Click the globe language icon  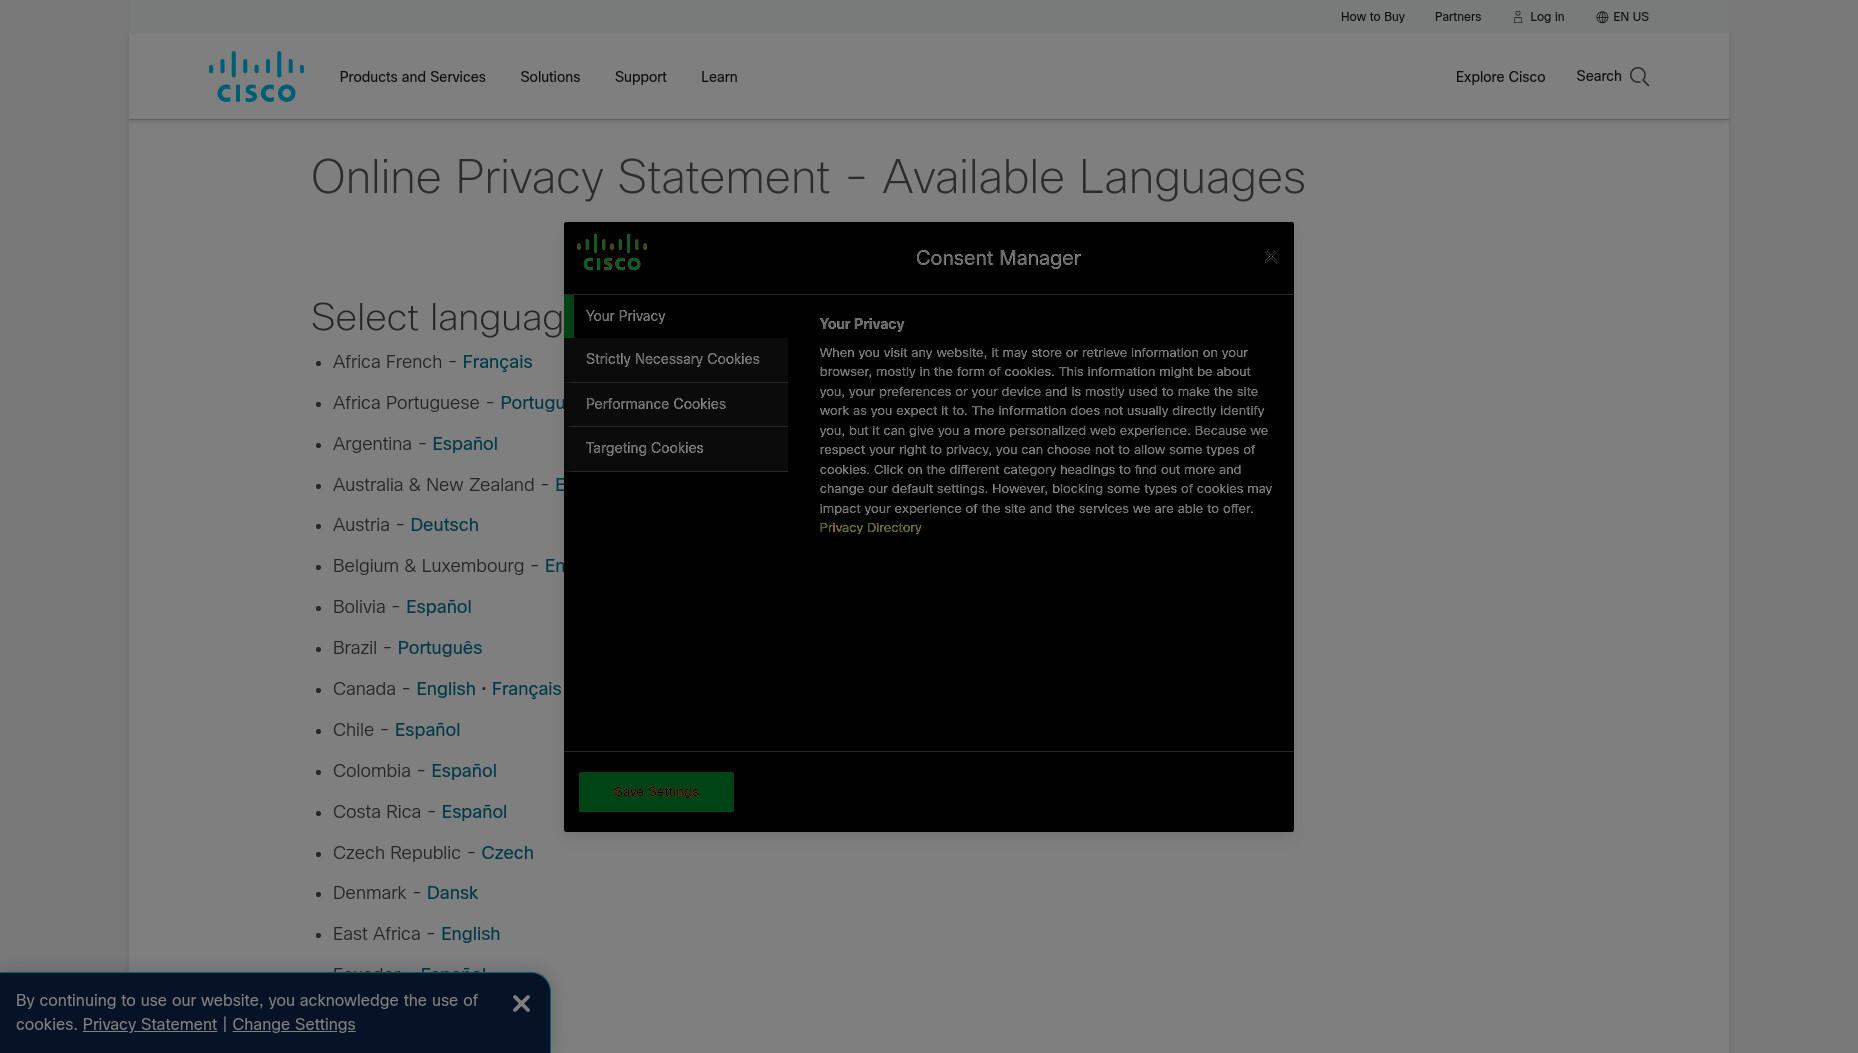[1602, 17]
